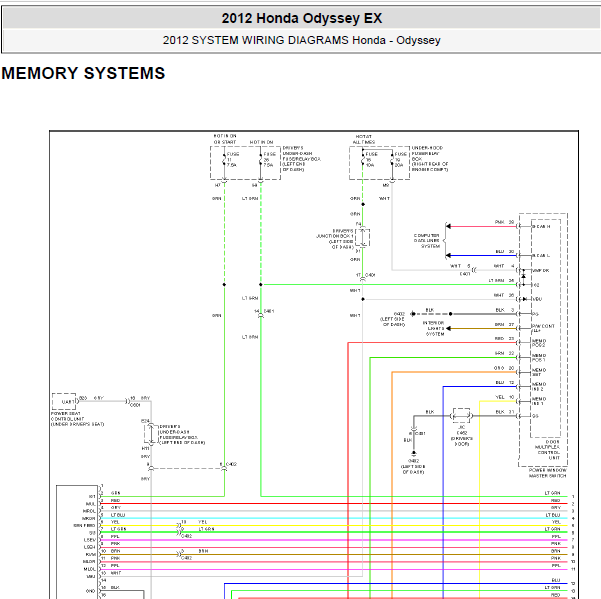
Task: Click the "HOT IN ON OR START" label
Action: [225, 139]
